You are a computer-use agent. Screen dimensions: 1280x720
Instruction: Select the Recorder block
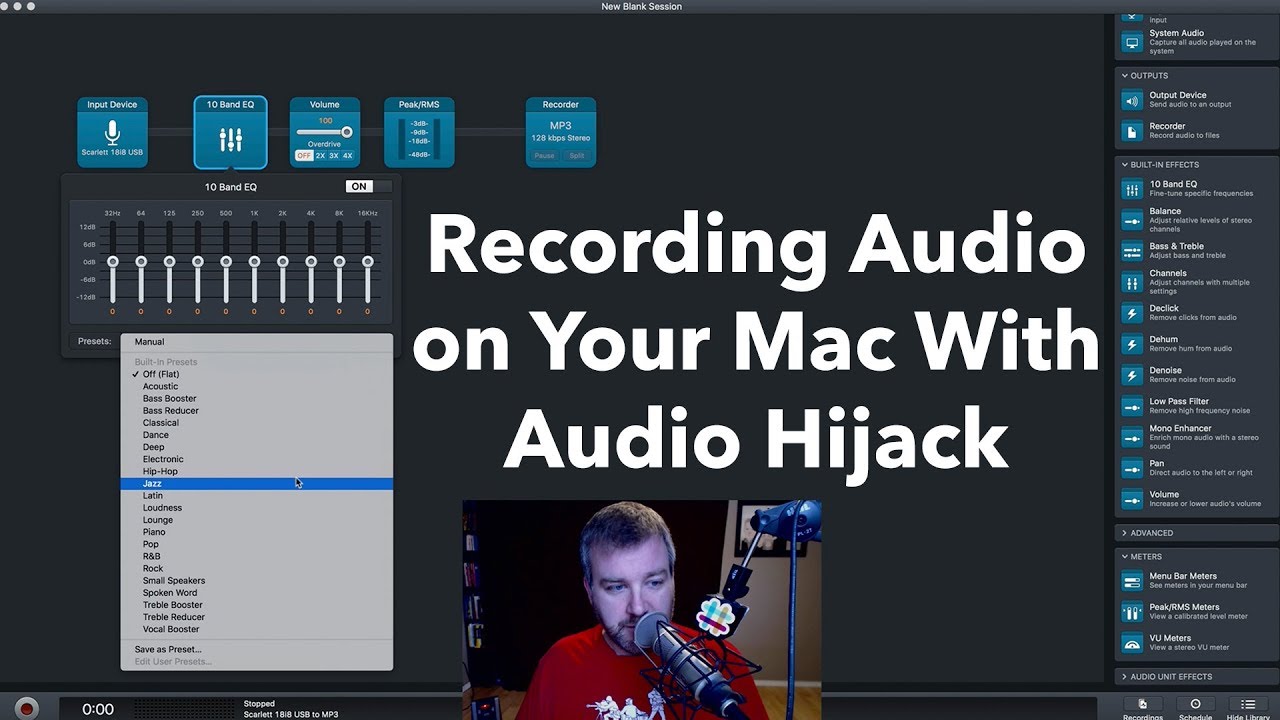pyautogui.click(x=561, y=132)
